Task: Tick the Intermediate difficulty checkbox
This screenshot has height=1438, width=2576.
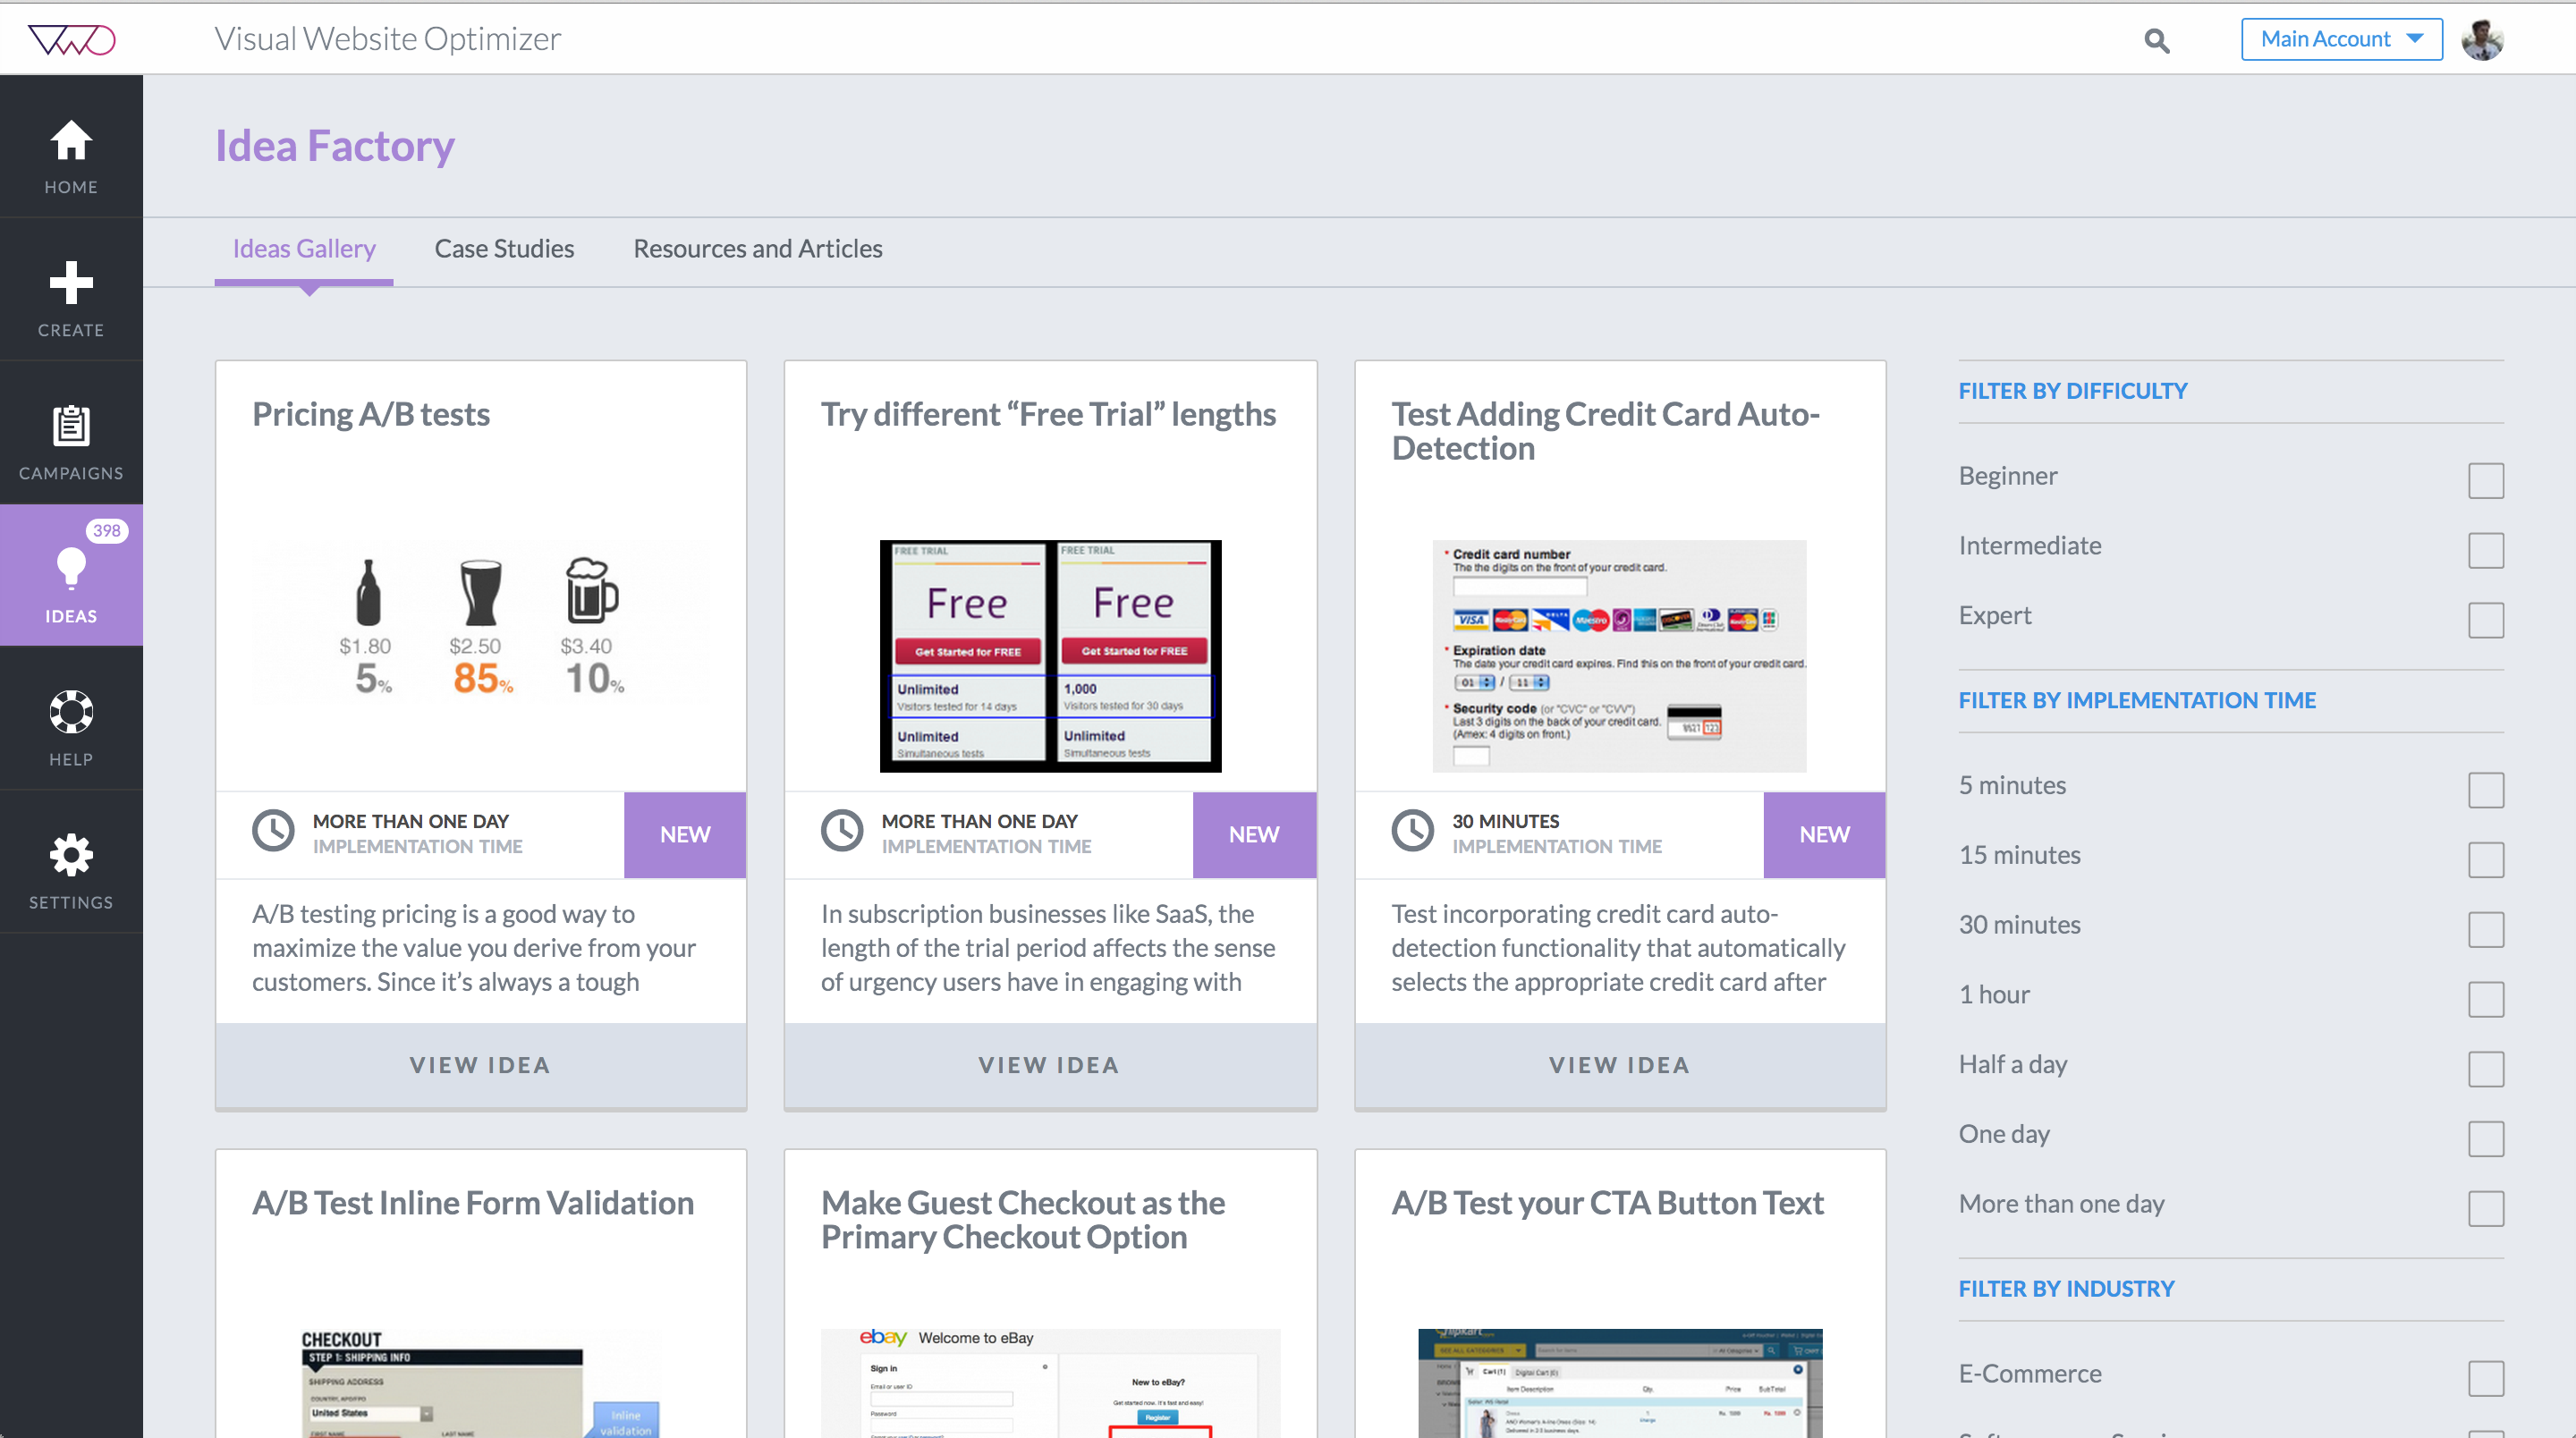Action: click(x=2485, y=550)
